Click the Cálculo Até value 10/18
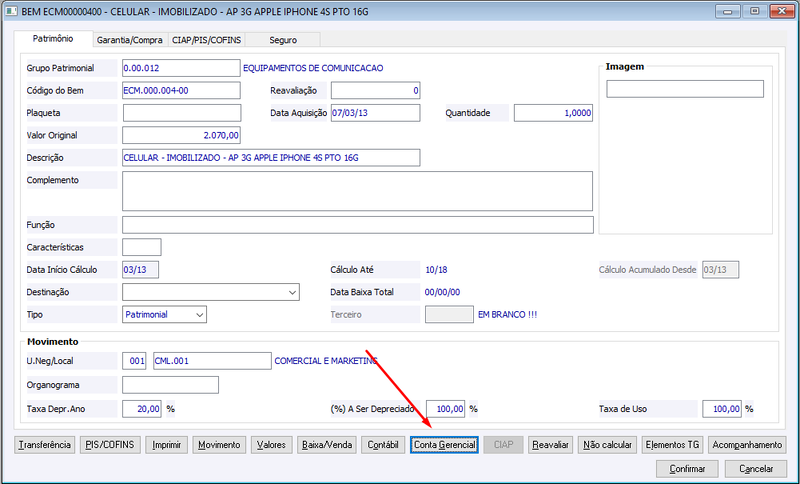This screenshot has width=800, height=484. point(436,270)
